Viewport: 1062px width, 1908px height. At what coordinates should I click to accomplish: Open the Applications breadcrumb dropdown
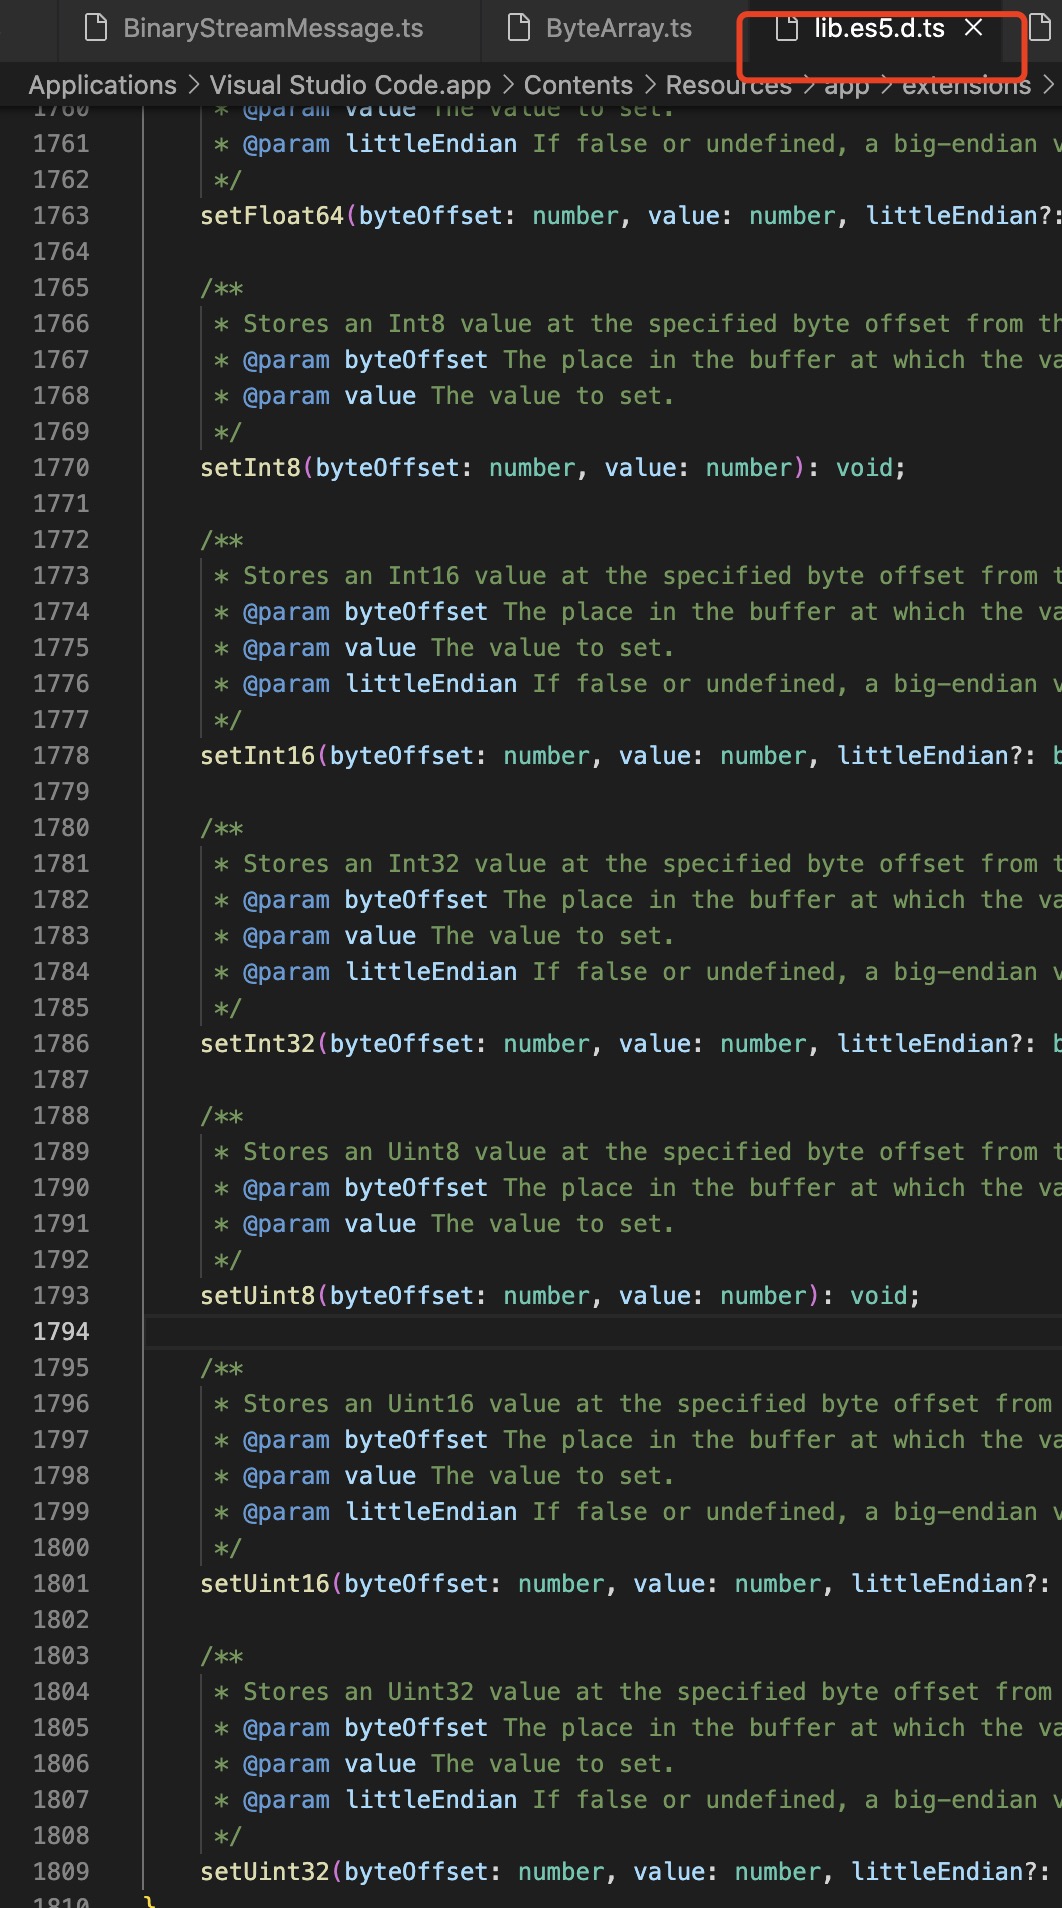102,85
